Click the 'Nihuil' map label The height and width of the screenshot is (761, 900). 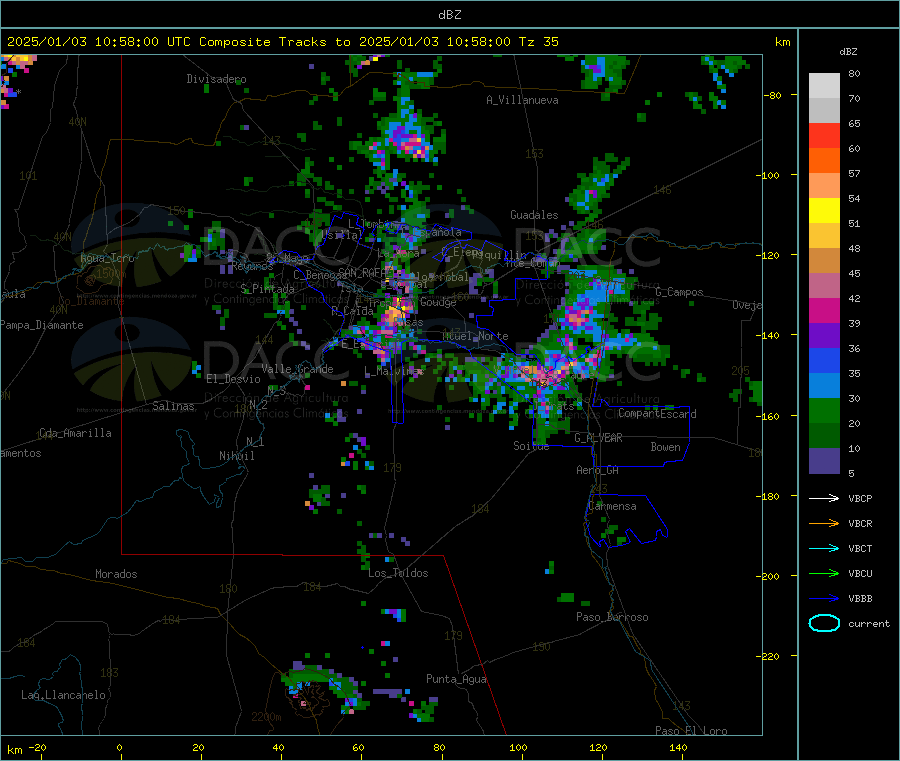click(236, 456)
